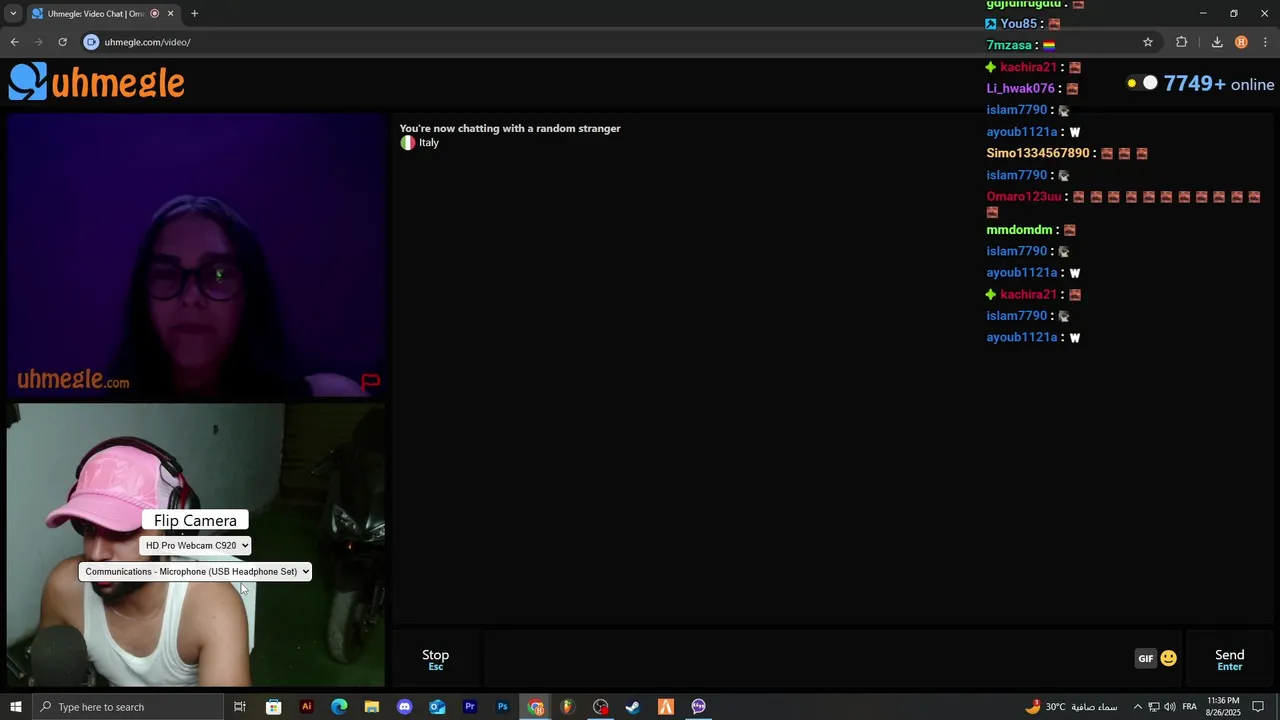Open Outlook from the taskbar
The width and height of the screenshot is (1280, 720).
(x=437, y=707)
